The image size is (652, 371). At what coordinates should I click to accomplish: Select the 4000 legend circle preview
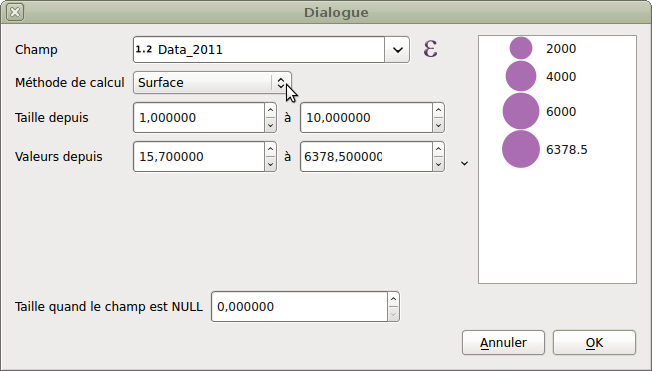pos(521,76)
